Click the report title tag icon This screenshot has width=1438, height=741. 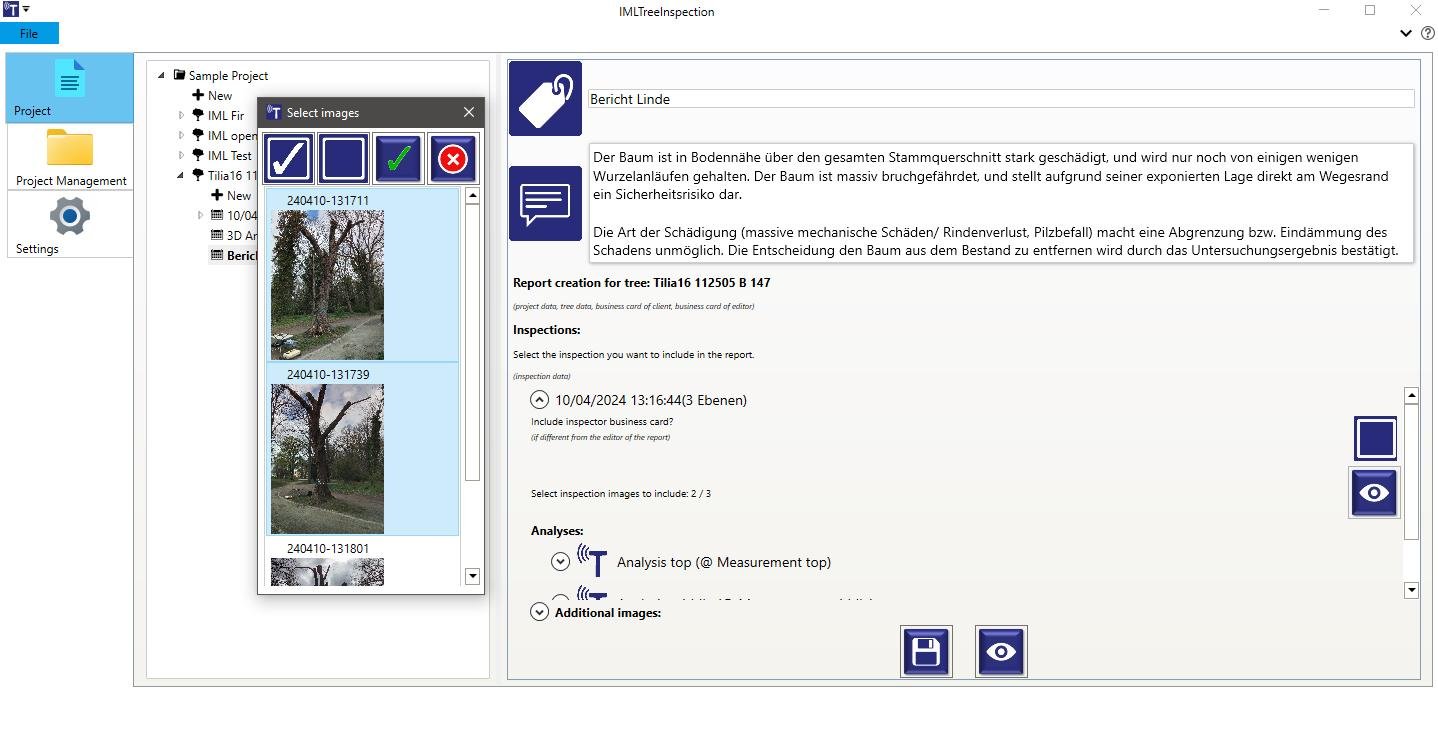pyautogui.click(x=545, y=98)
